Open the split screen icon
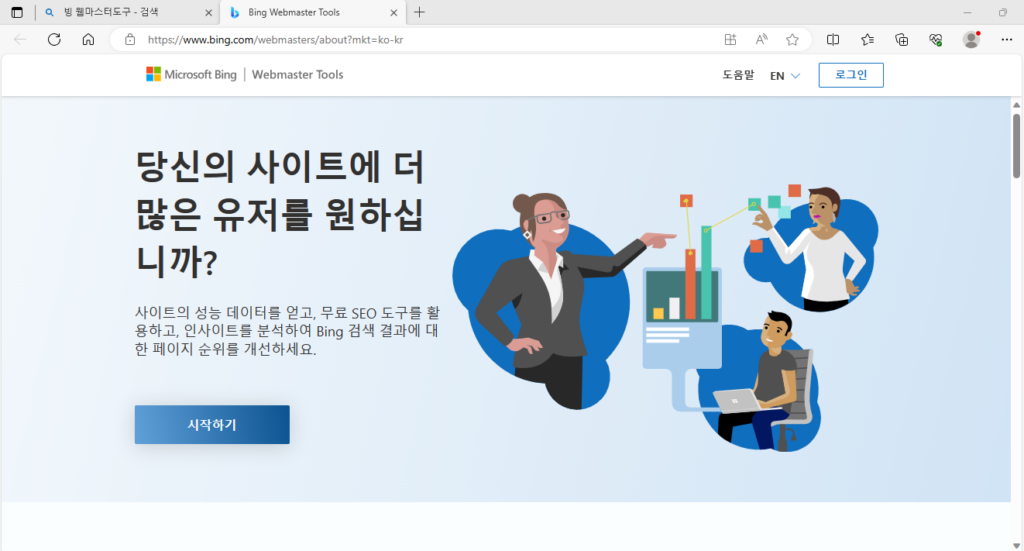The height and width of the screenshot is (551, 1024). tap(833, 40)
